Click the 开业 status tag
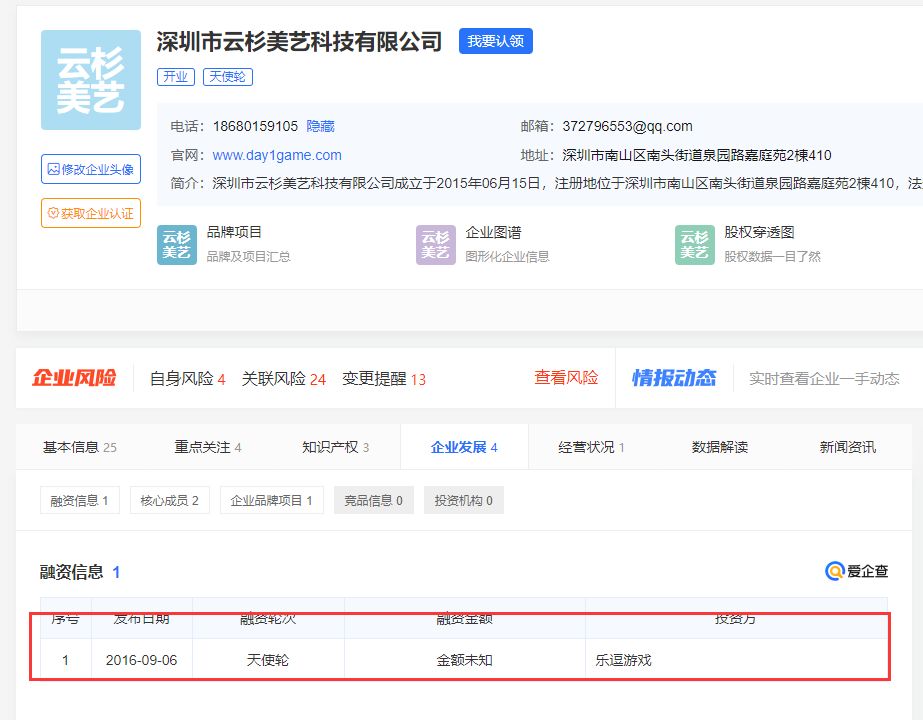 (x=175, y=77)
